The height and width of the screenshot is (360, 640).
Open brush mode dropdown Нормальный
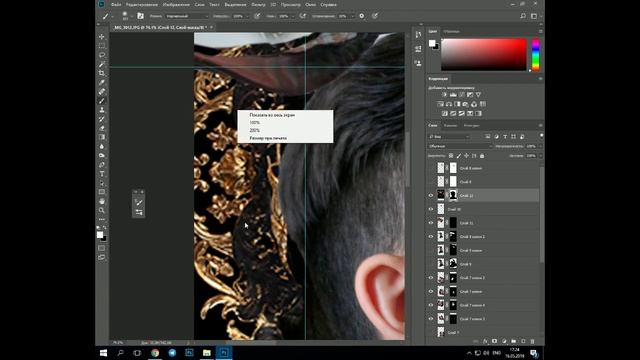[x=187, y=16]
